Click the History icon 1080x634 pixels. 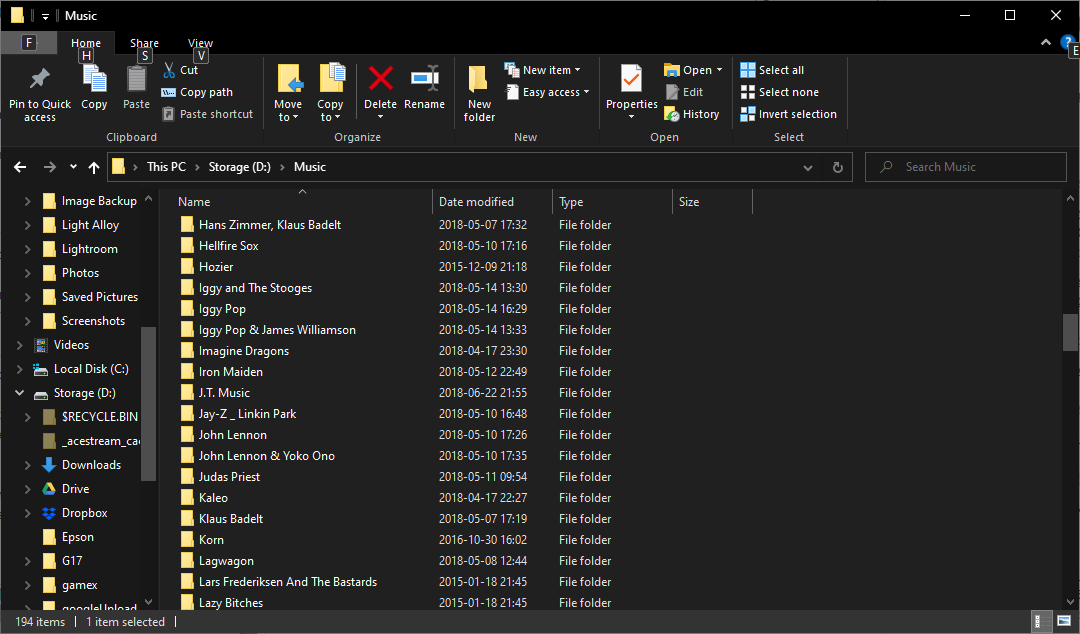point(672,114)
